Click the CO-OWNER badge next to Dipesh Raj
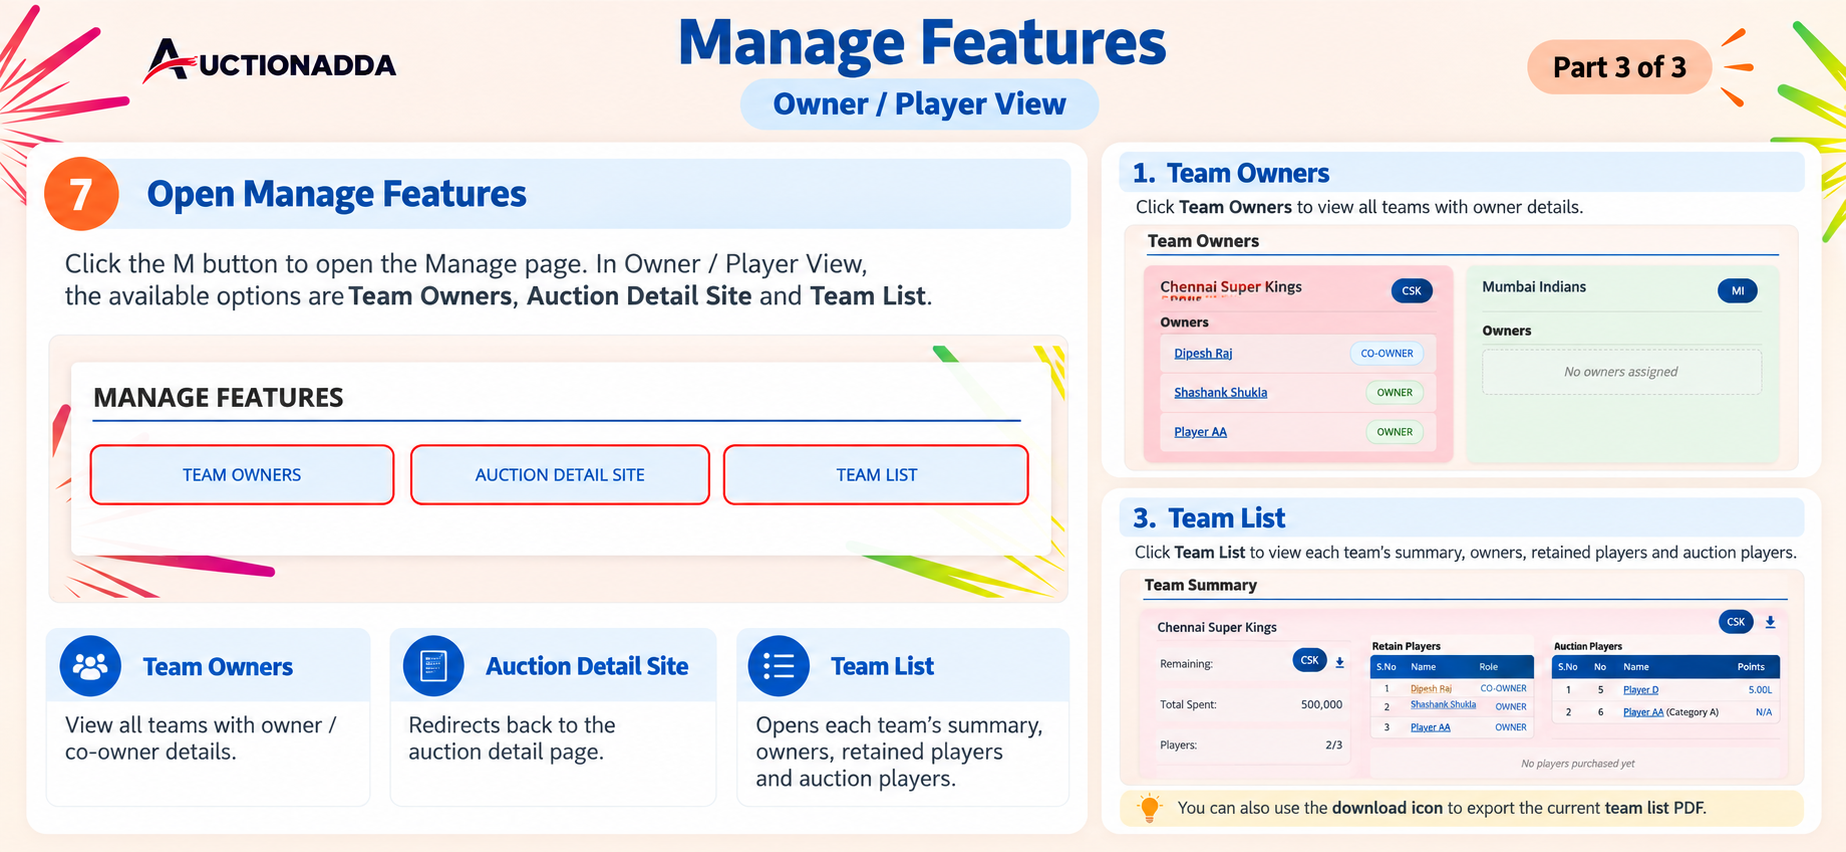Screen dimensions: 1846x852 [1387, 353]
